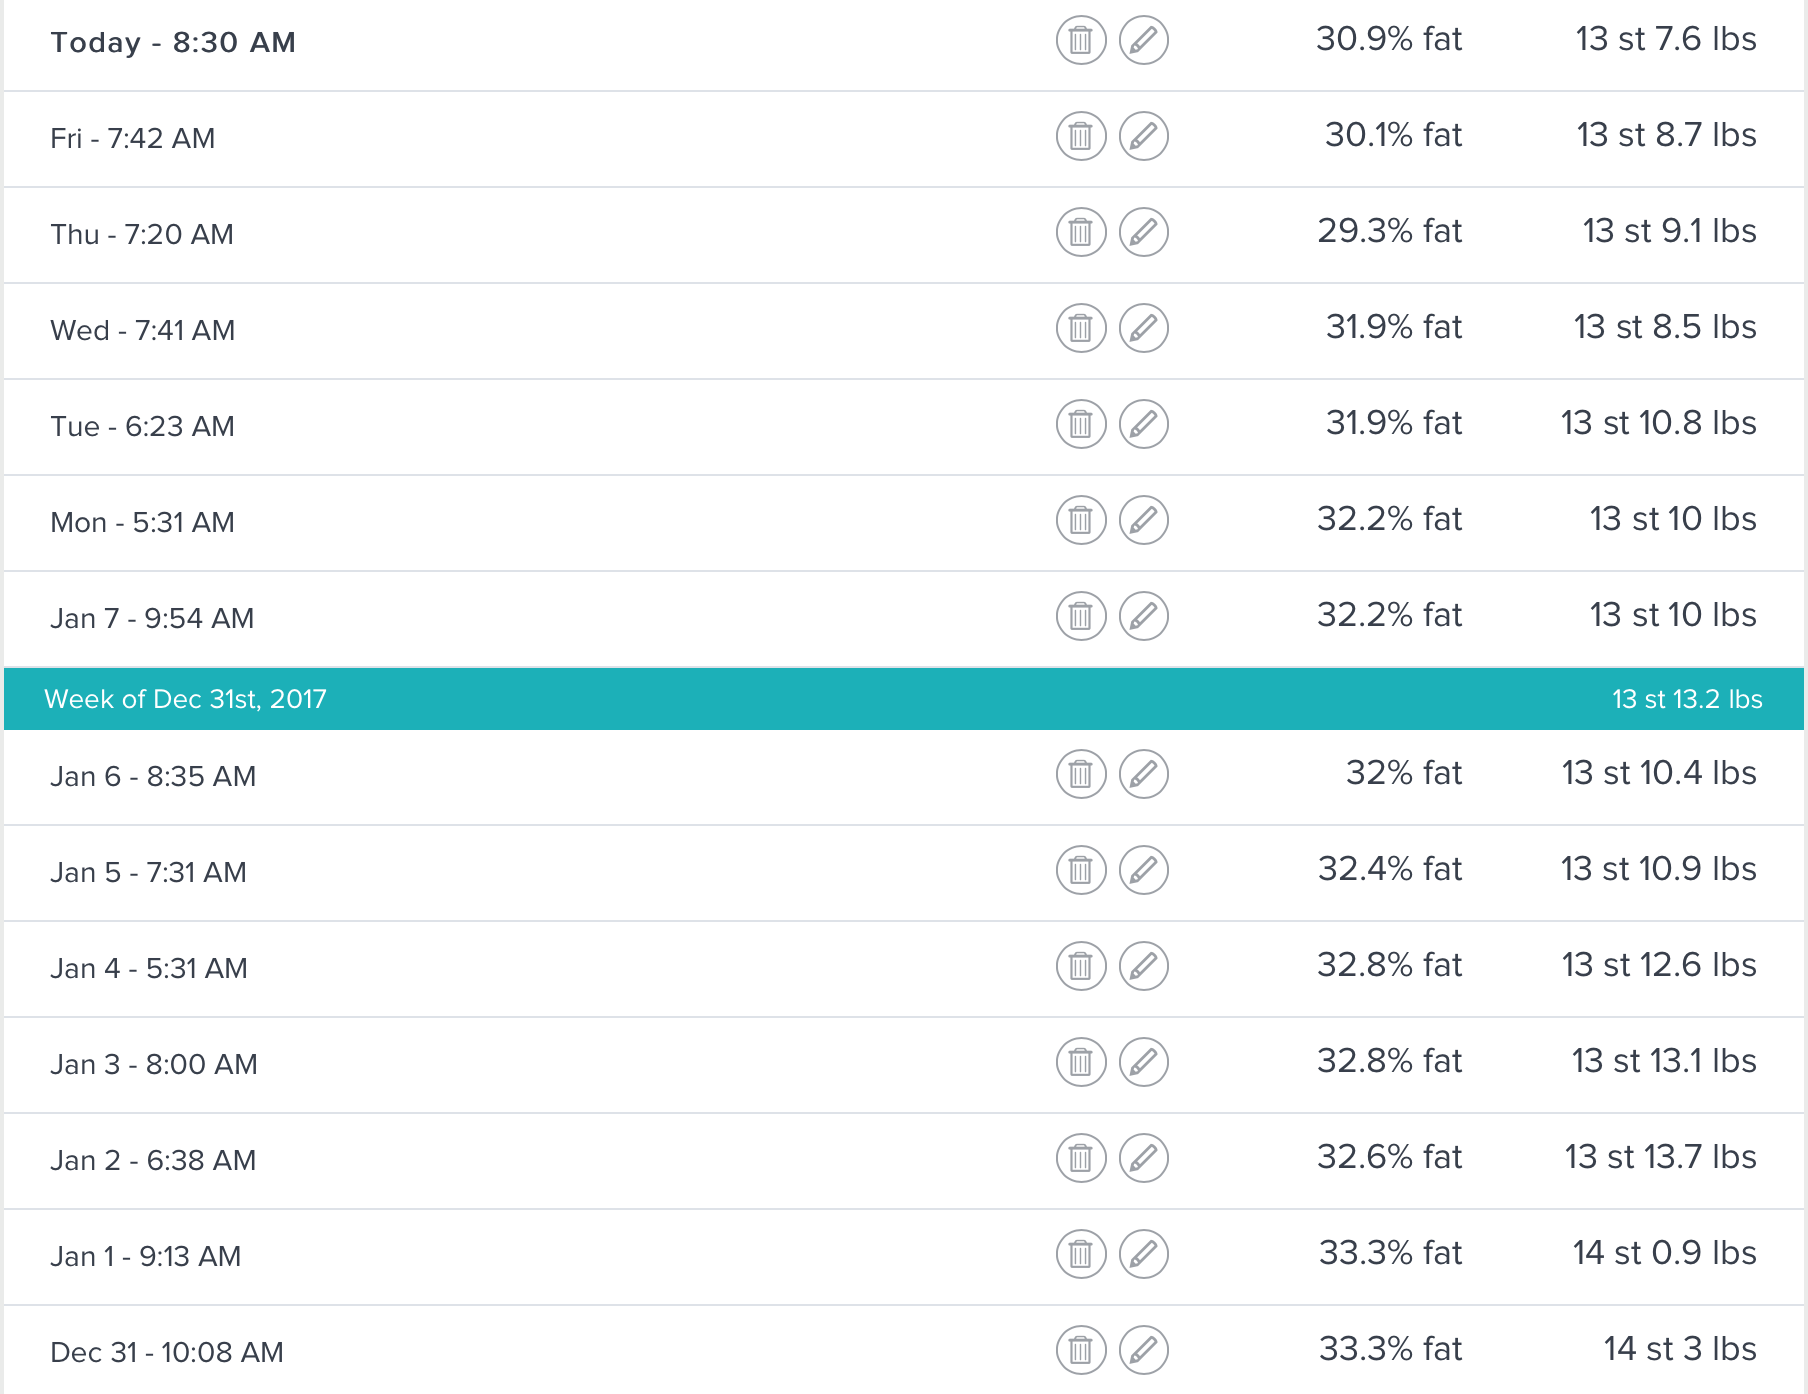Edit the Dec 31 10:08 AM entry
Viewport: 1808px width, 1394px height.
point(1143,1351)
